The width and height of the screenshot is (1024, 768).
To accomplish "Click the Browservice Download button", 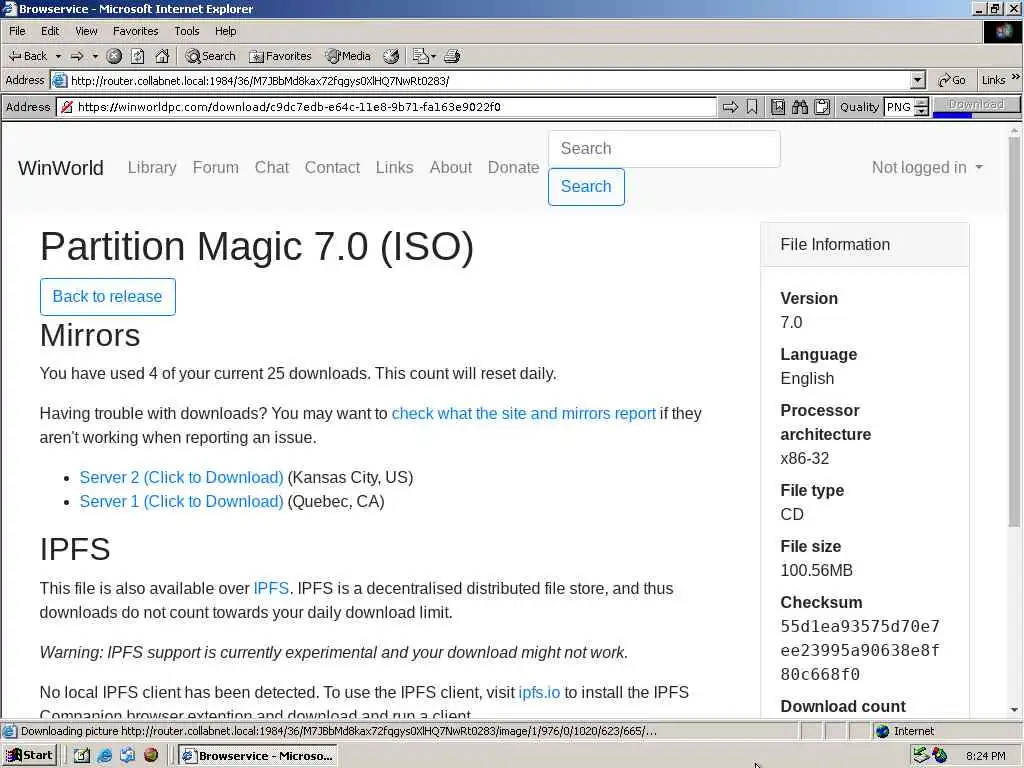I will coord(976,104).
